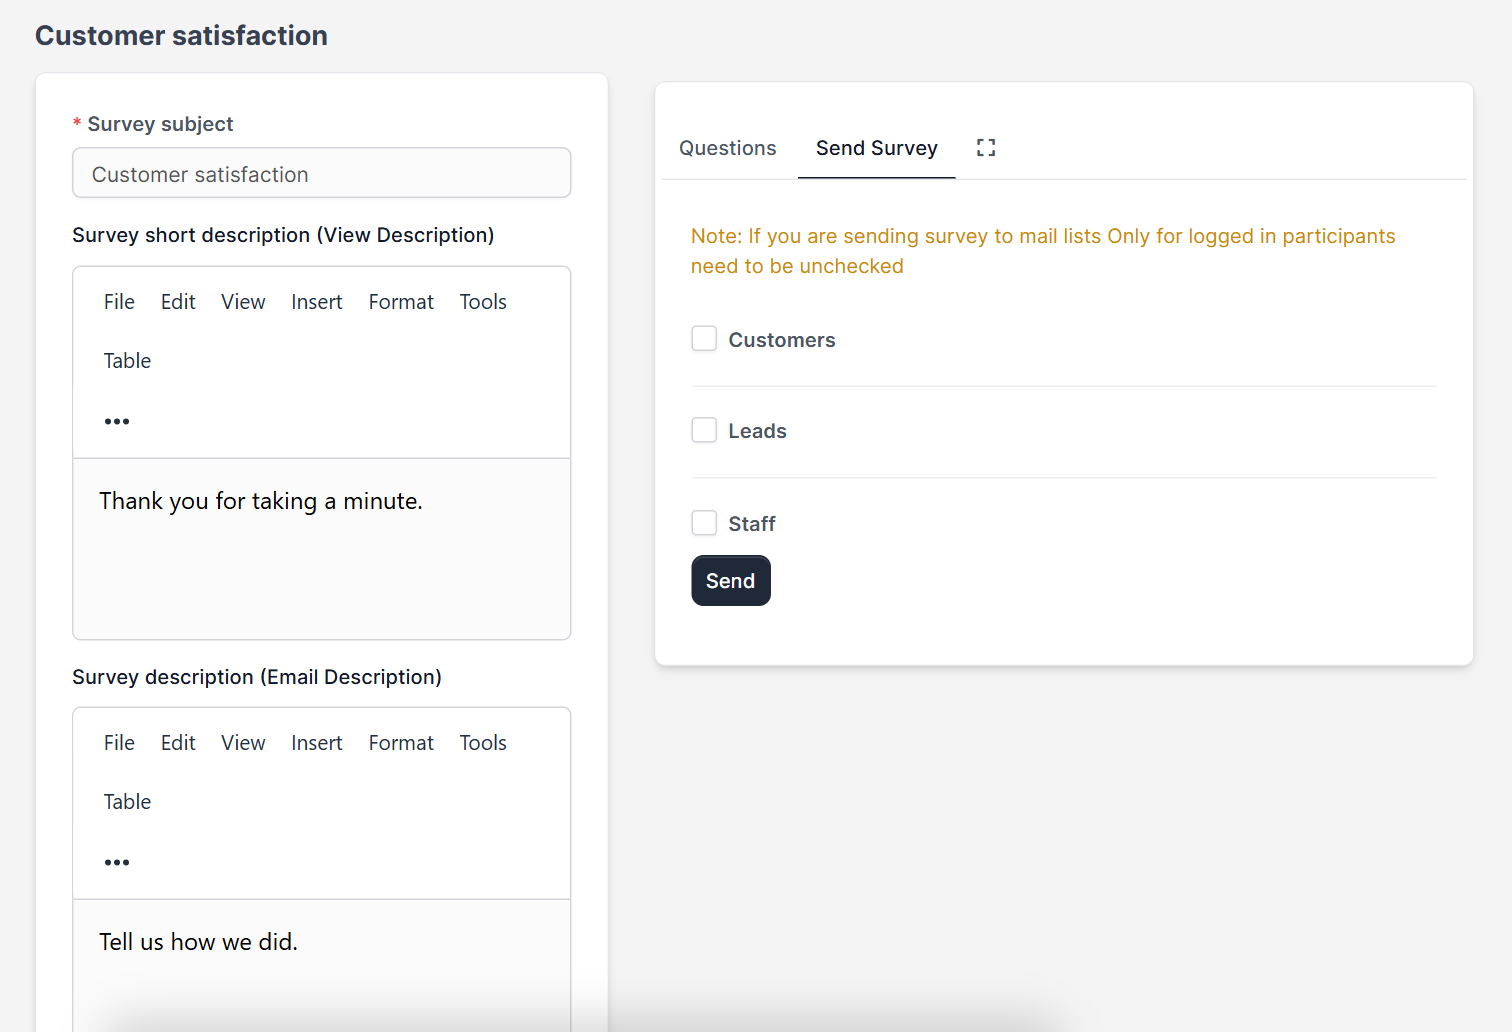Open Insert menu in short description editor
Screen dimensions: 1512x1032
click(x=317, y=302)
